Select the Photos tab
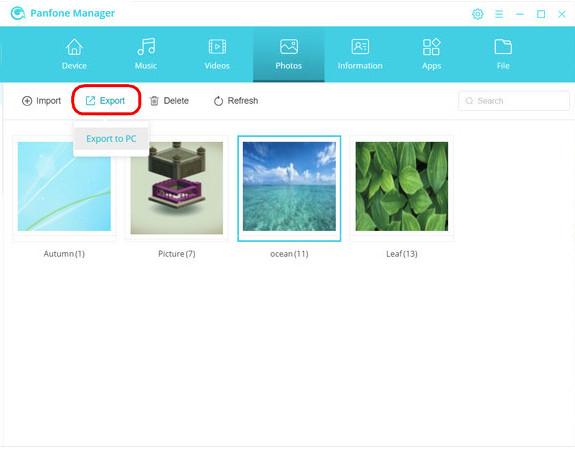This screenshot has height=449, width=575. point(289,54)
